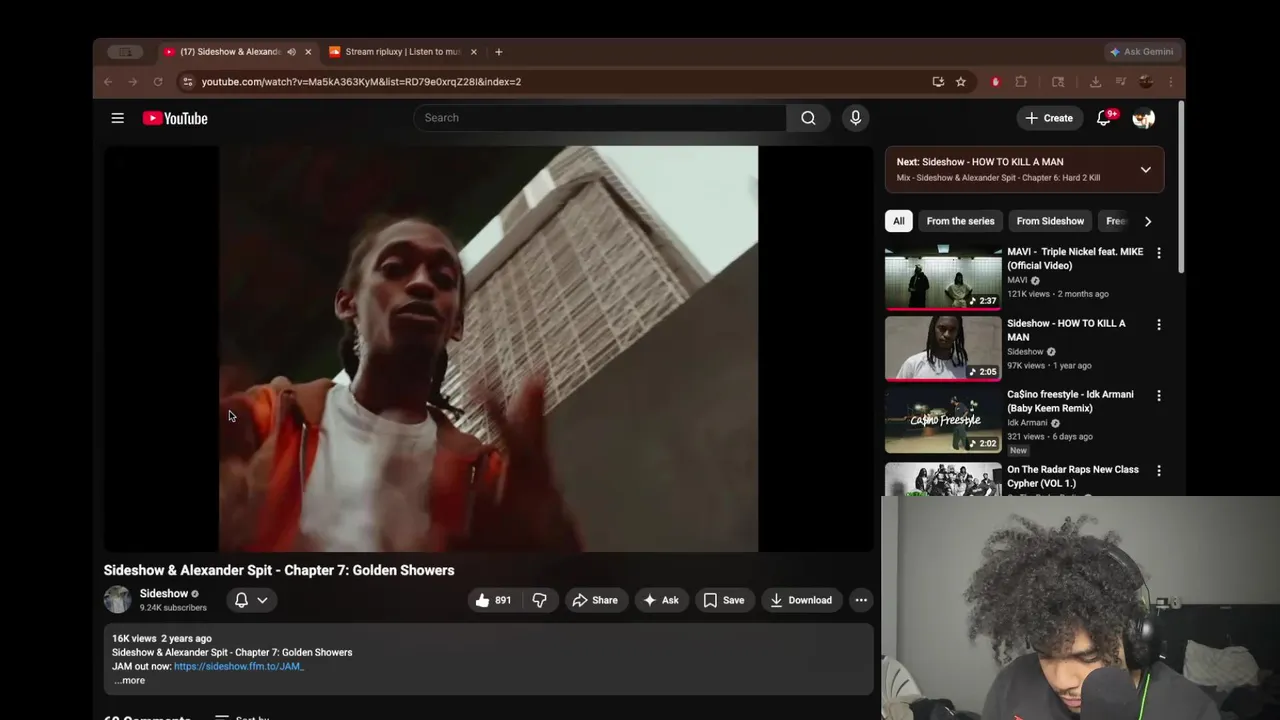Download the video
Image resolution: width=1280 pixels, height=720 pixels.
(801, 600)
